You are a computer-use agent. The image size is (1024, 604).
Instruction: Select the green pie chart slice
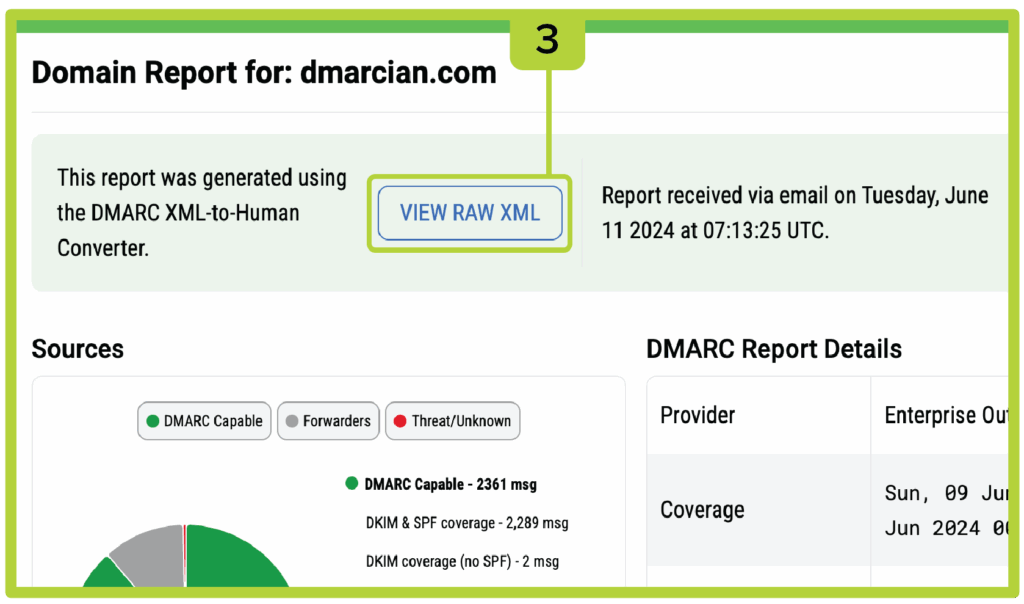click(229, 558)
